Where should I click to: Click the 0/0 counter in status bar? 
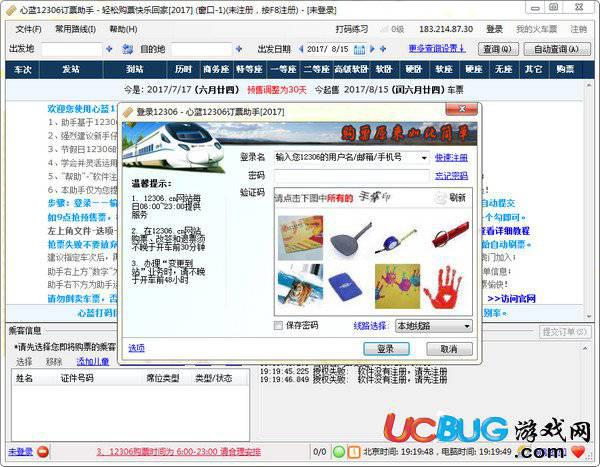pos(320,452)
